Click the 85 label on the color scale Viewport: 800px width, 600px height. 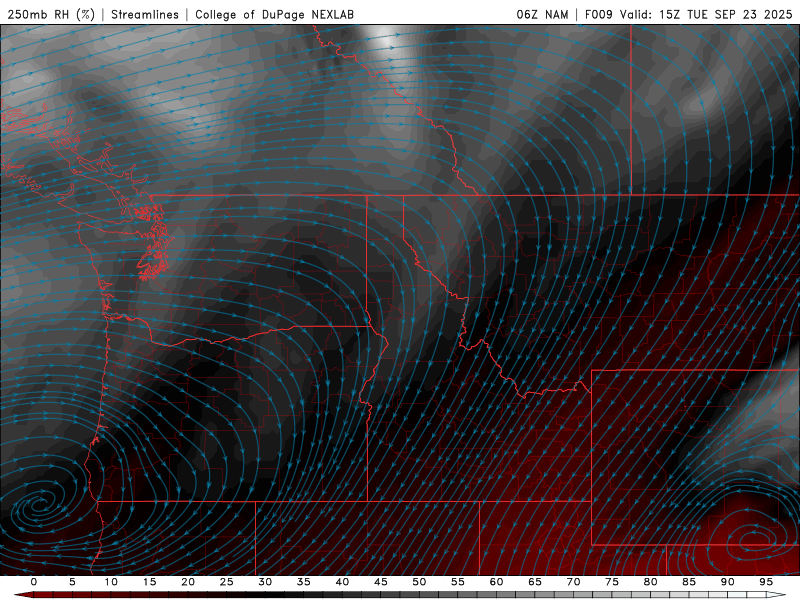pos(689,582)
